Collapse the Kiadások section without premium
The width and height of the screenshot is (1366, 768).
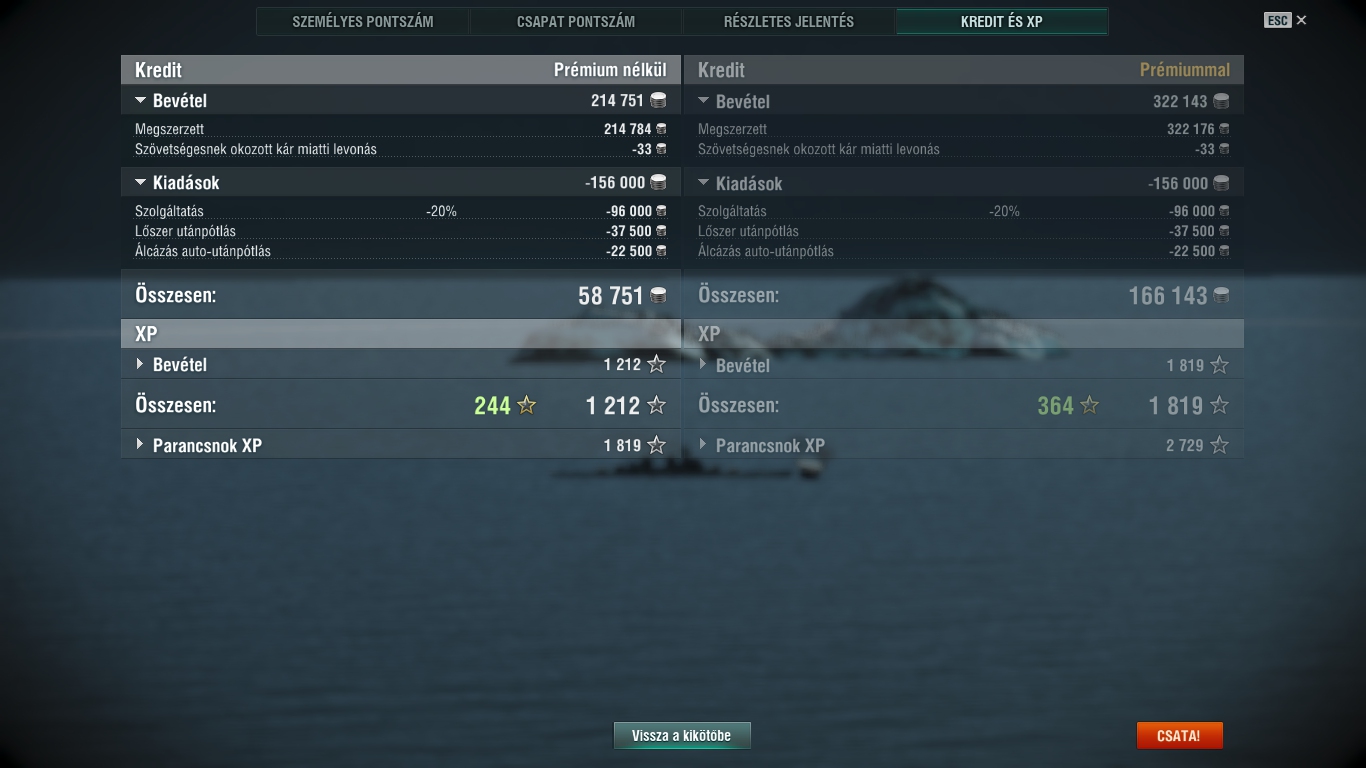(140, 182)
